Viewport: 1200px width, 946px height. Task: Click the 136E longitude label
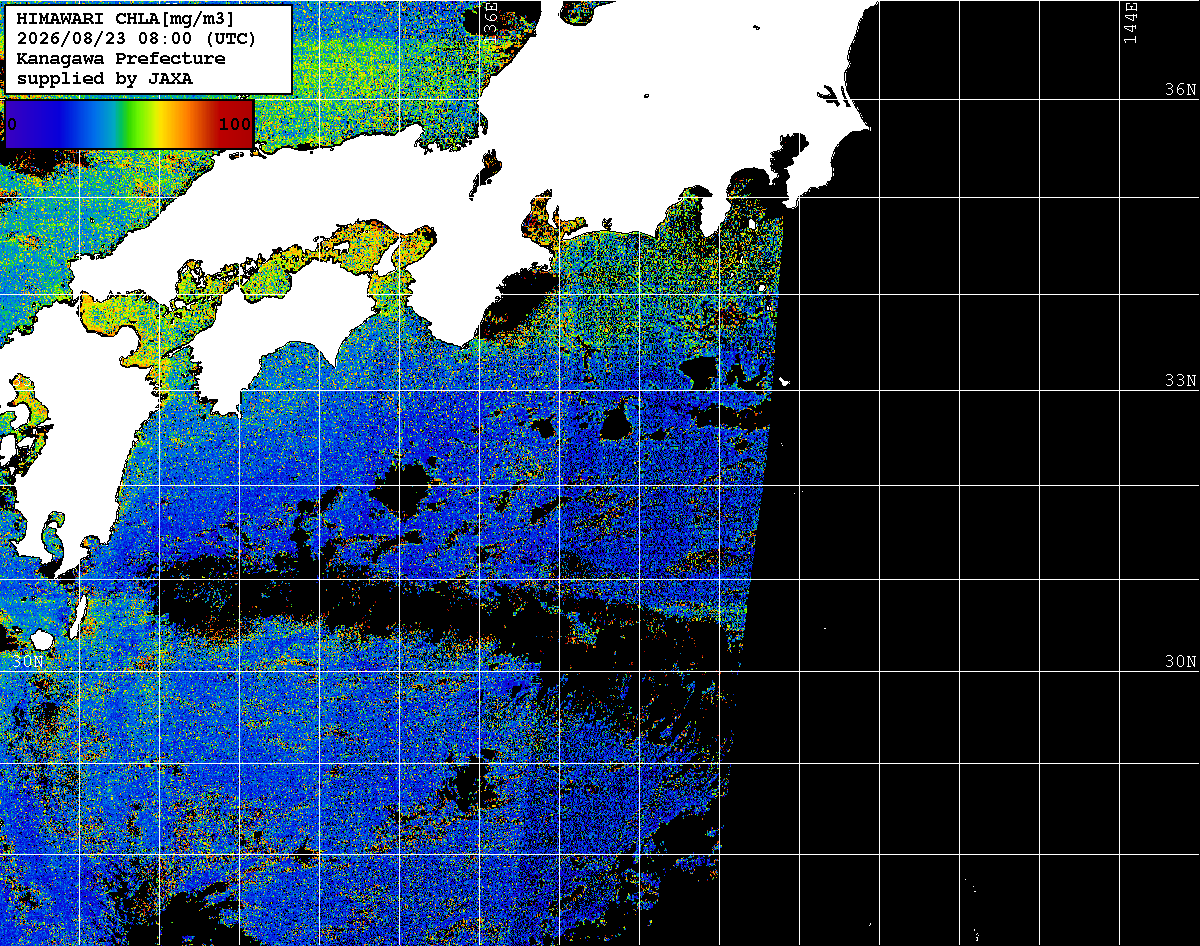click(x=490, y=22)
